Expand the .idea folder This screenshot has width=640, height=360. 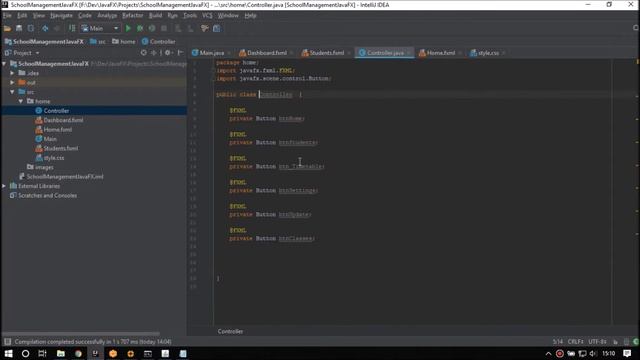12,73
